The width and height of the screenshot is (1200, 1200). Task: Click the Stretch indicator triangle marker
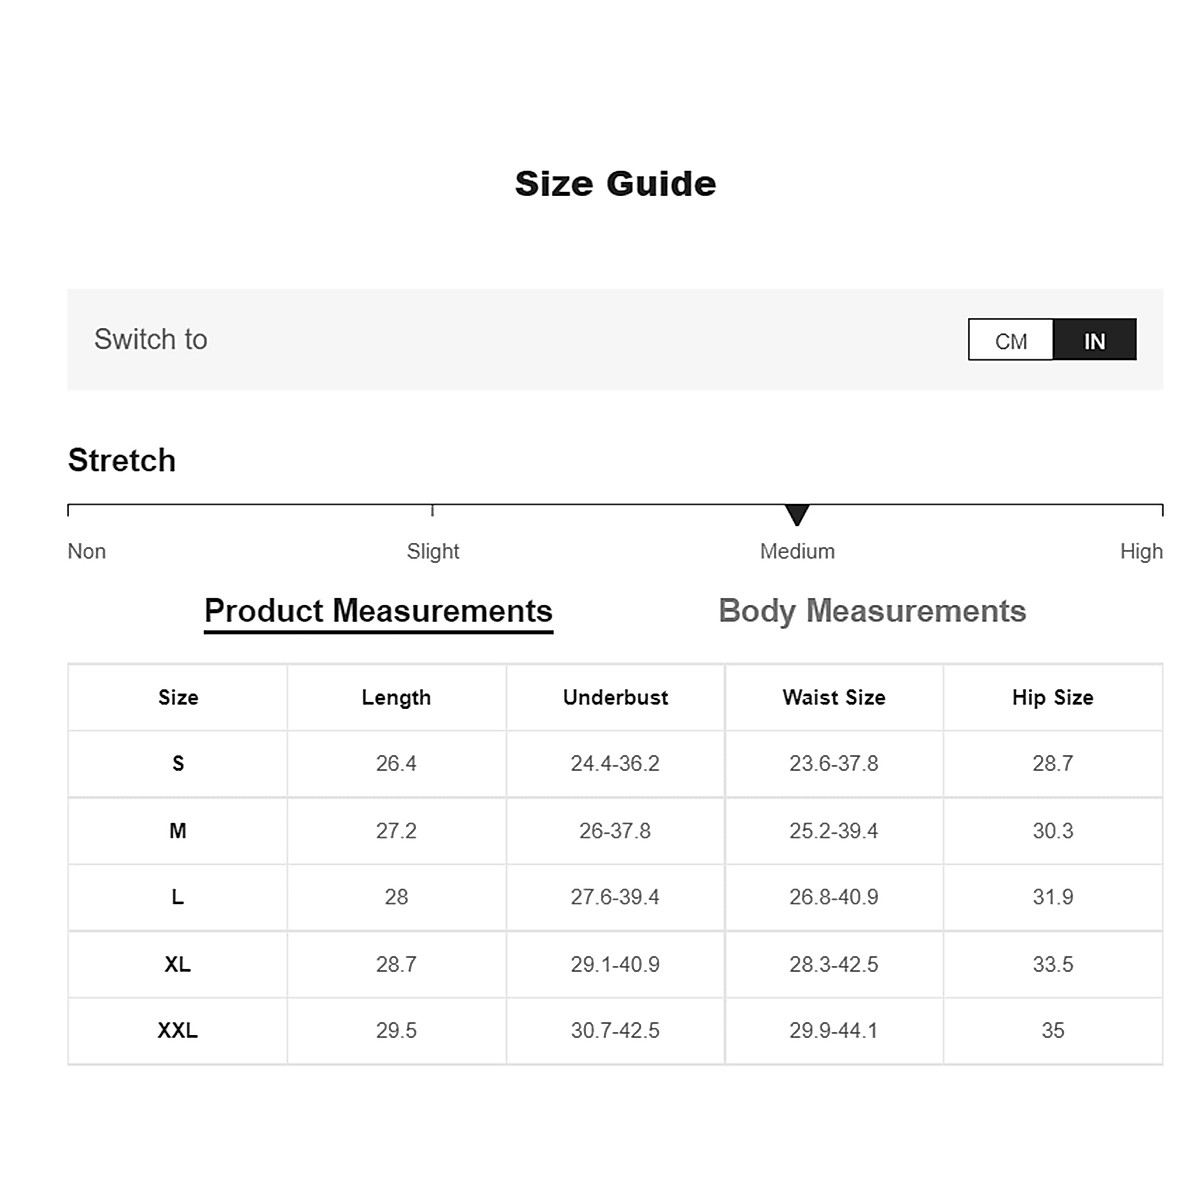(x=797, y=515)
